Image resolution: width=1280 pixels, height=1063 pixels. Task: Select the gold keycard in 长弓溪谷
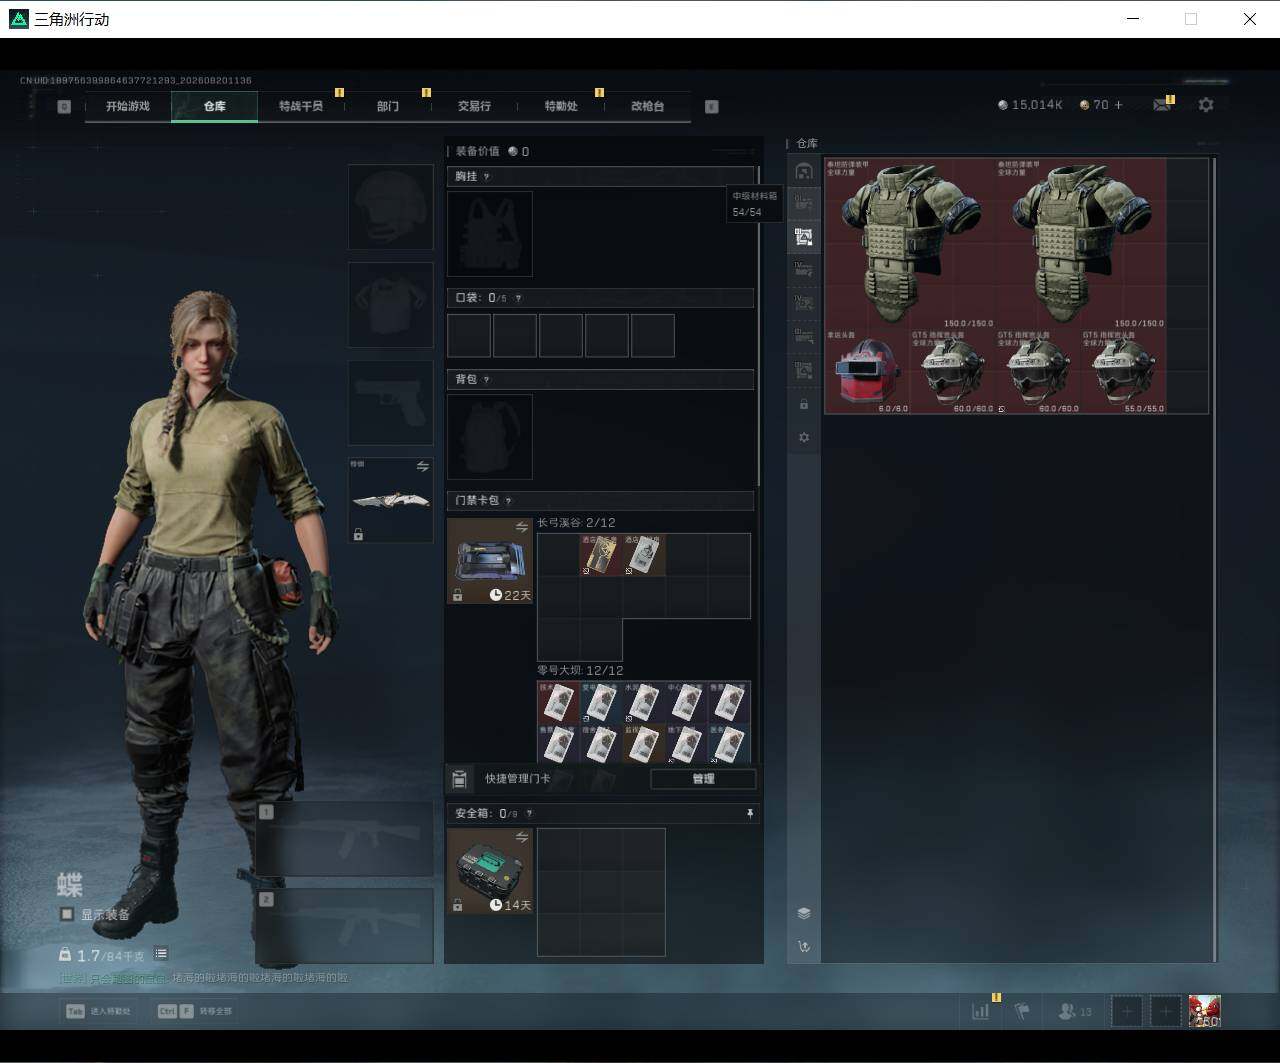(x=601, y=555)
